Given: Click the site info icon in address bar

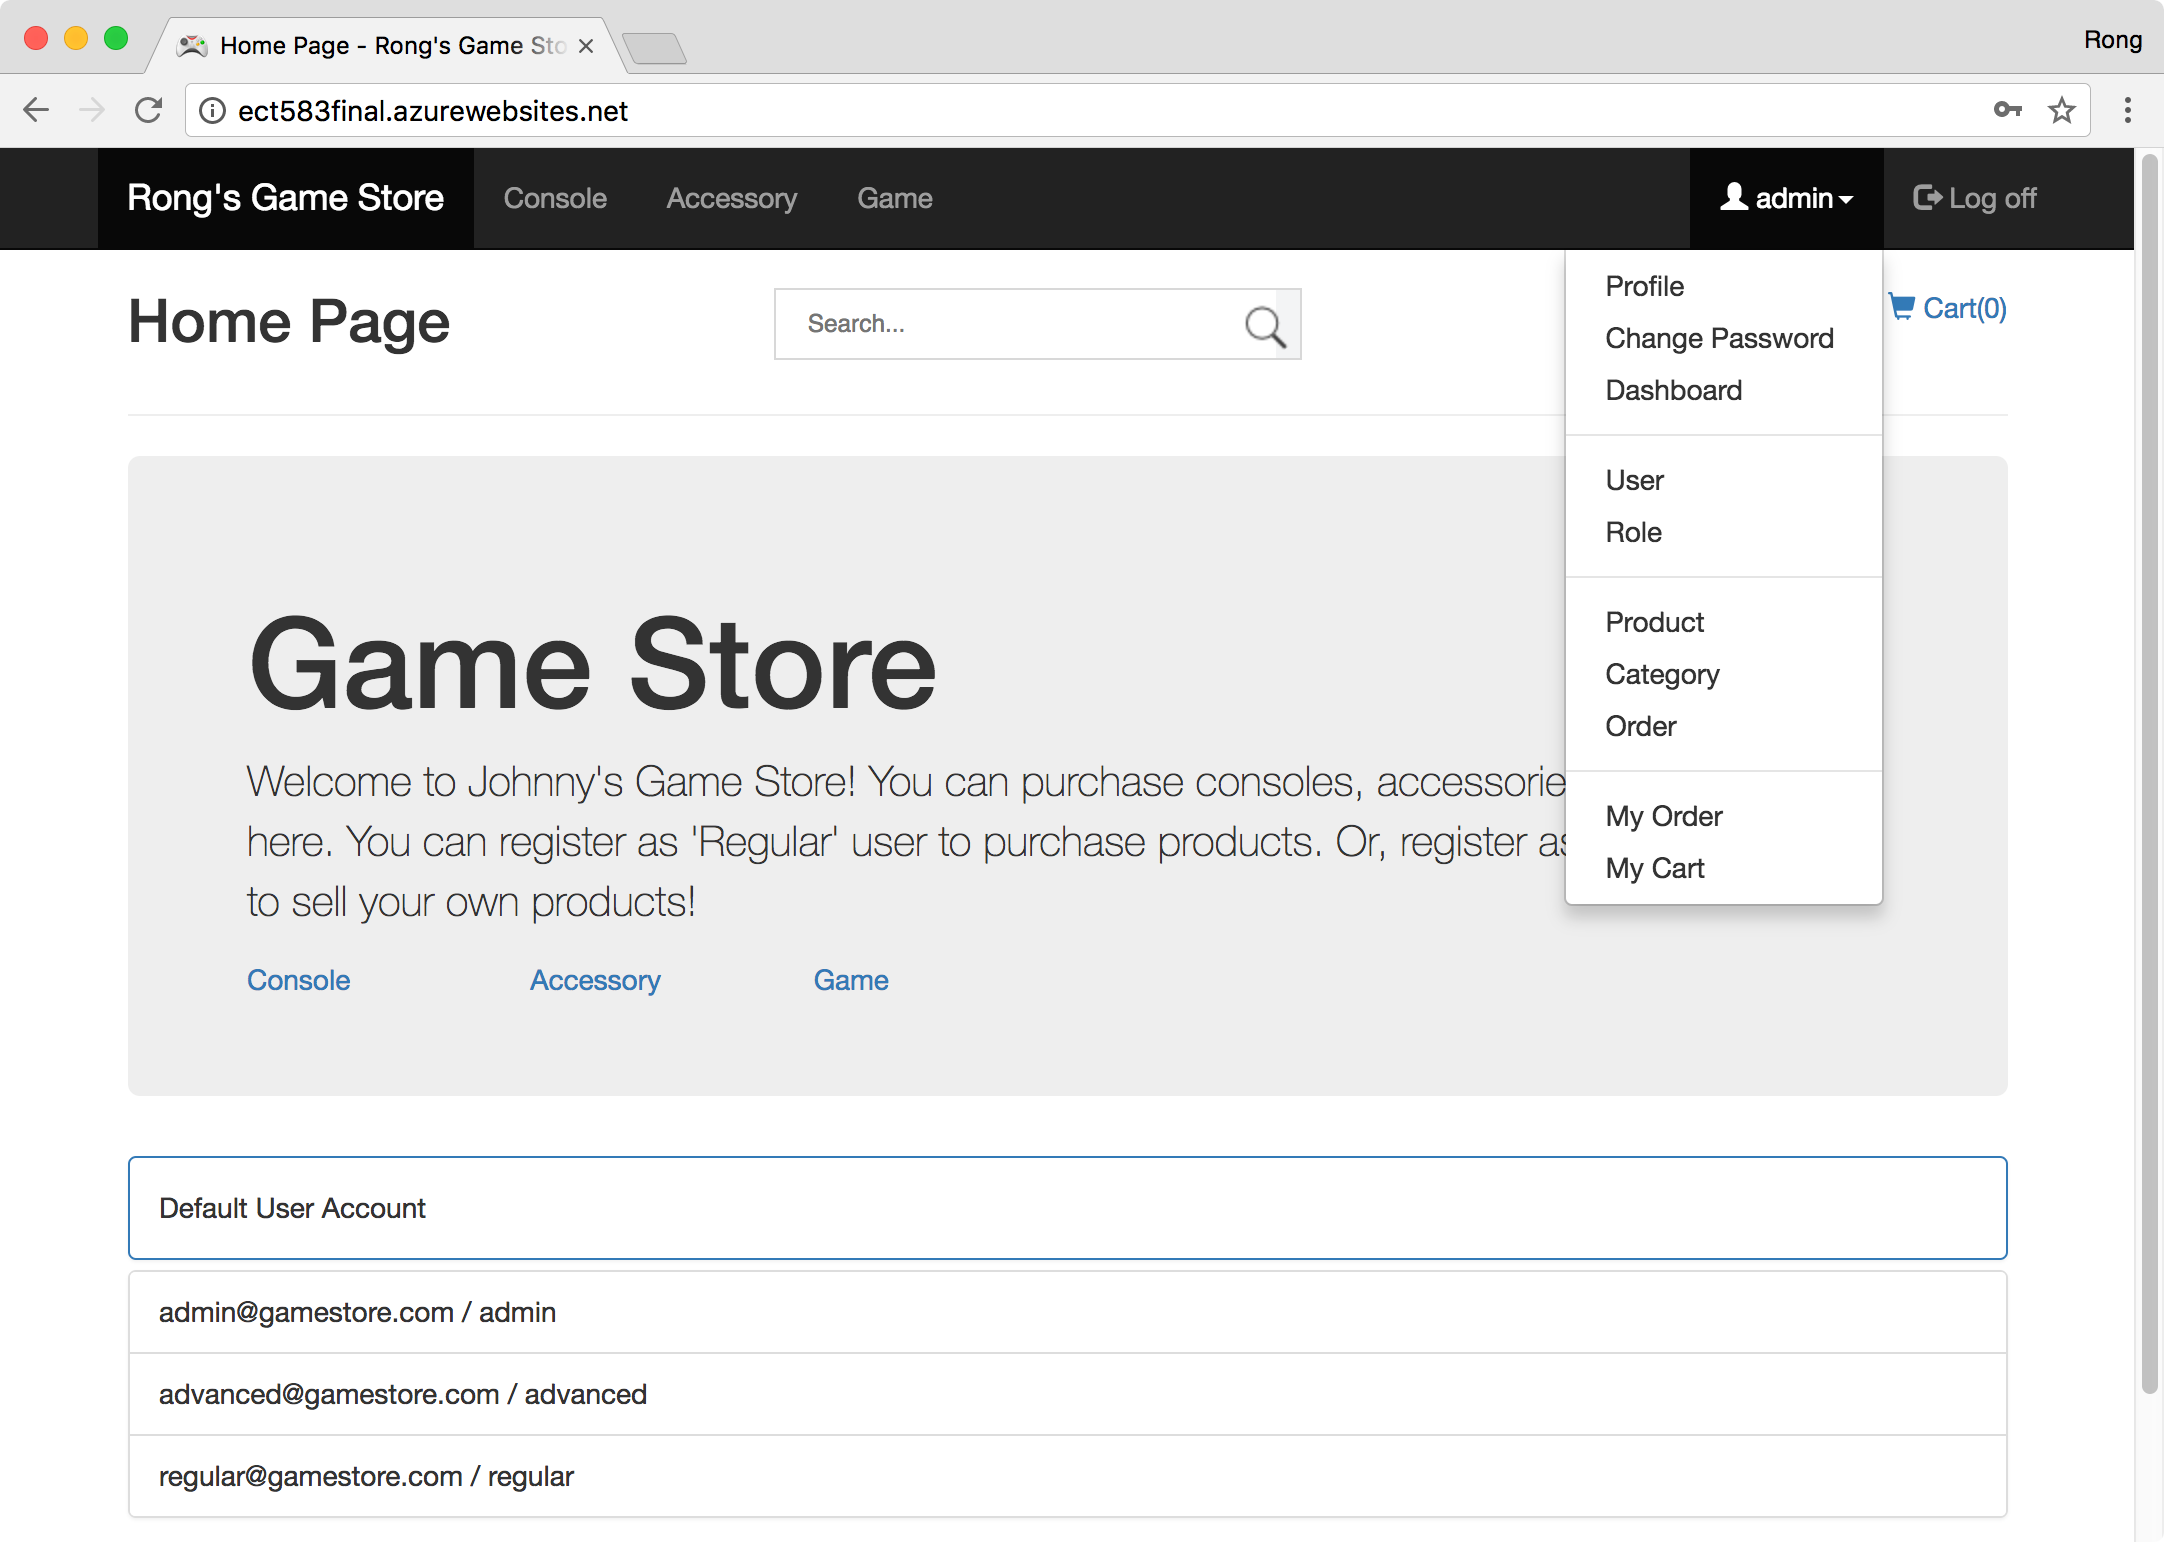Looking at the screenshot, I should pos(212,110).
